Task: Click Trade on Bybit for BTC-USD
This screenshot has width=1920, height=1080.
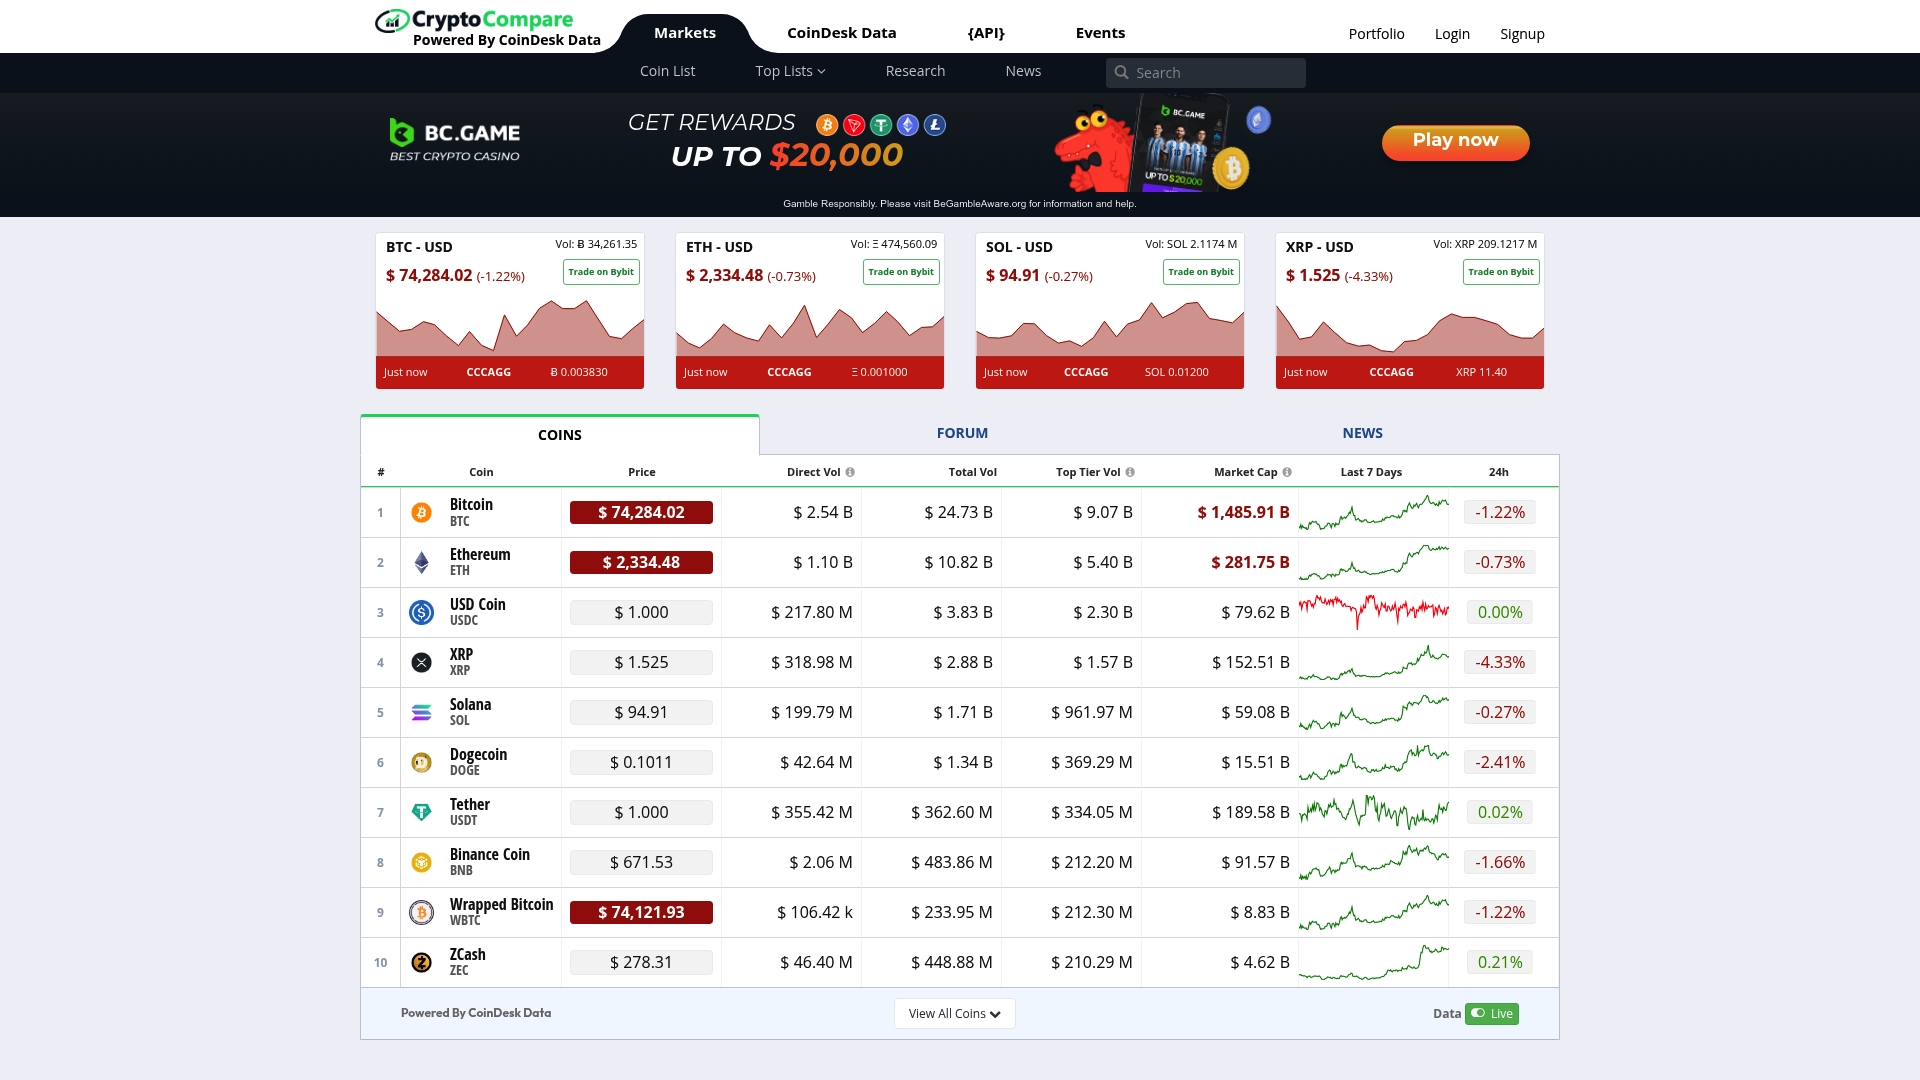Action: pyautogui.click(x=600, y=271)
